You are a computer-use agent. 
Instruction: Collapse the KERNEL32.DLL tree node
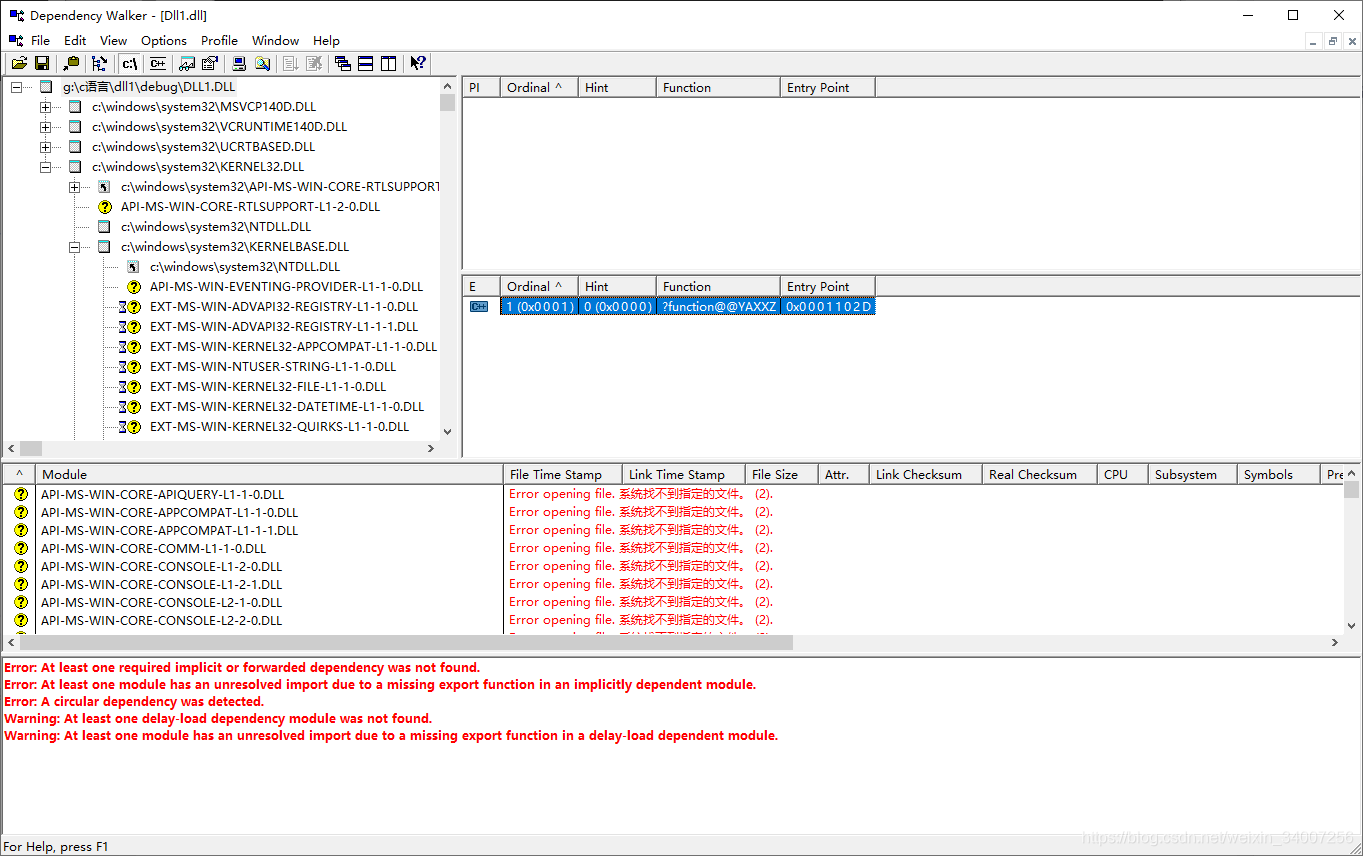[45, 167]
